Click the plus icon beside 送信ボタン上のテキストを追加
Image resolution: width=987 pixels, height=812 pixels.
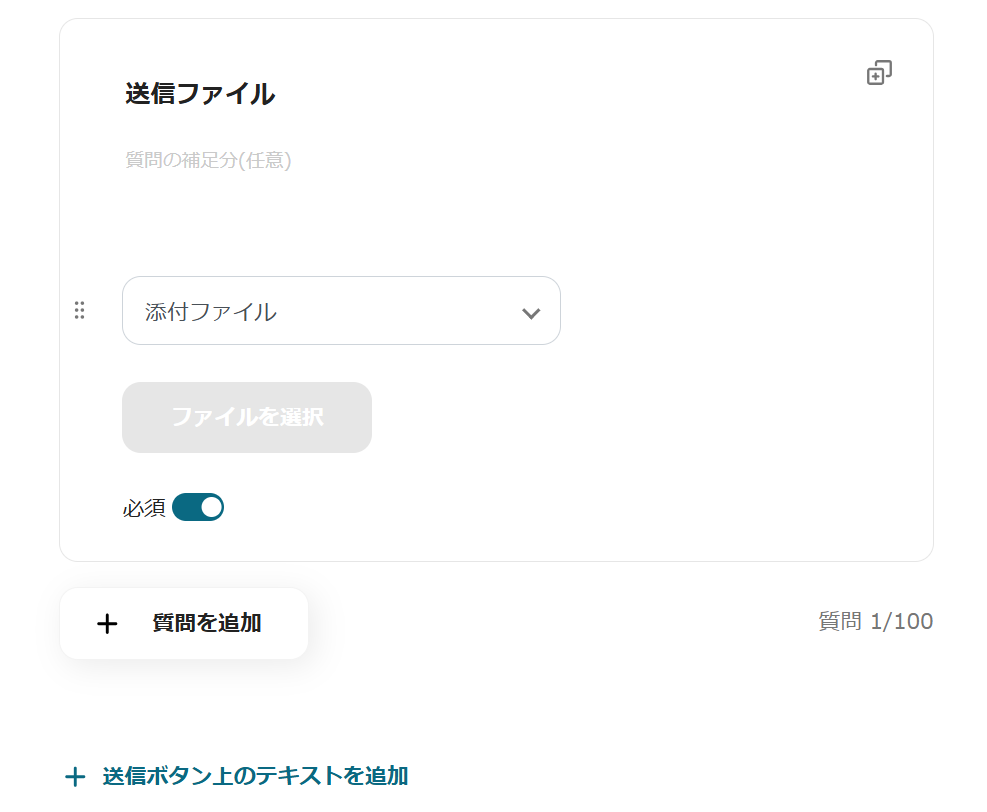coord(75,777)
